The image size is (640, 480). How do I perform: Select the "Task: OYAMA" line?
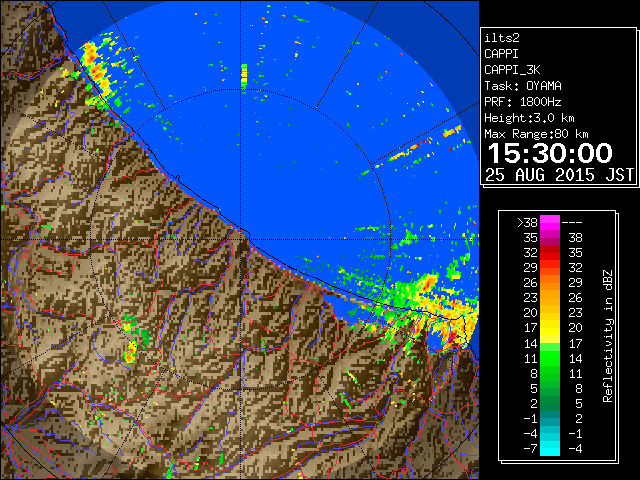523,86
